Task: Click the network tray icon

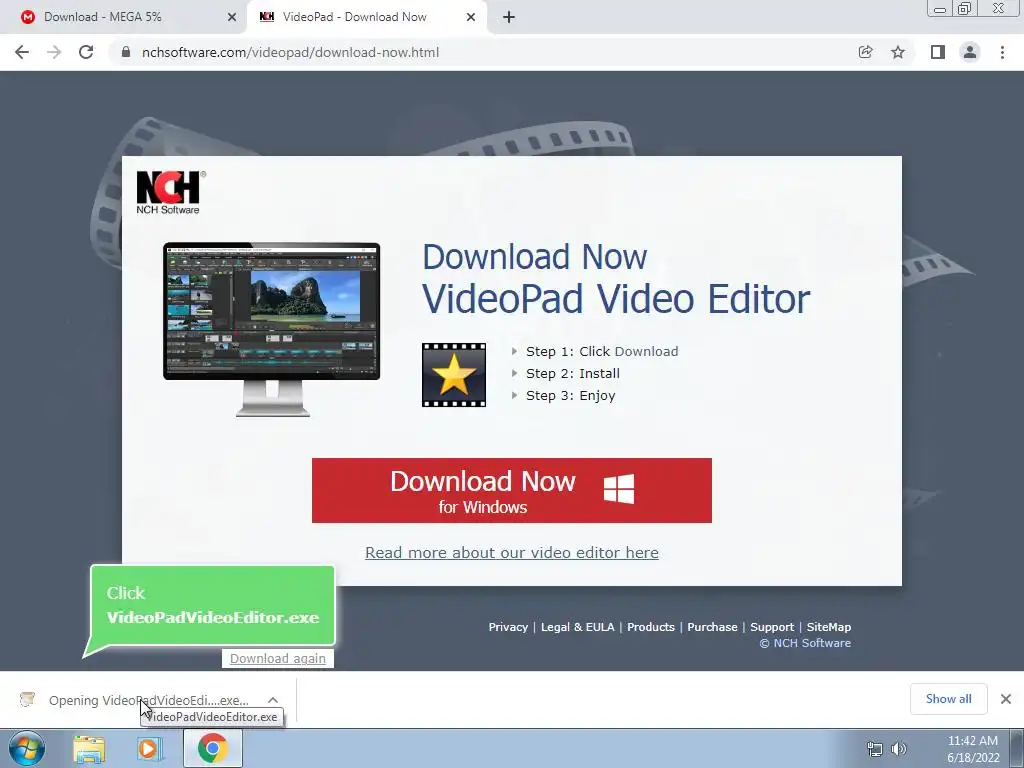Action: (x=874, y=749)
